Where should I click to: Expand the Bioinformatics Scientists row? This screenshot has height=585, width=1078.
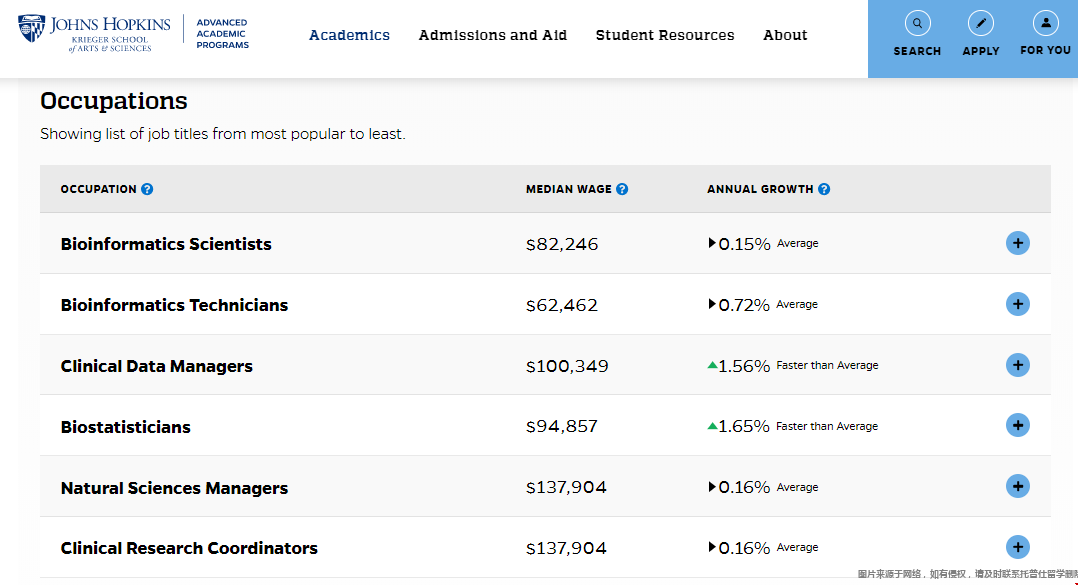coord(1017,243)
